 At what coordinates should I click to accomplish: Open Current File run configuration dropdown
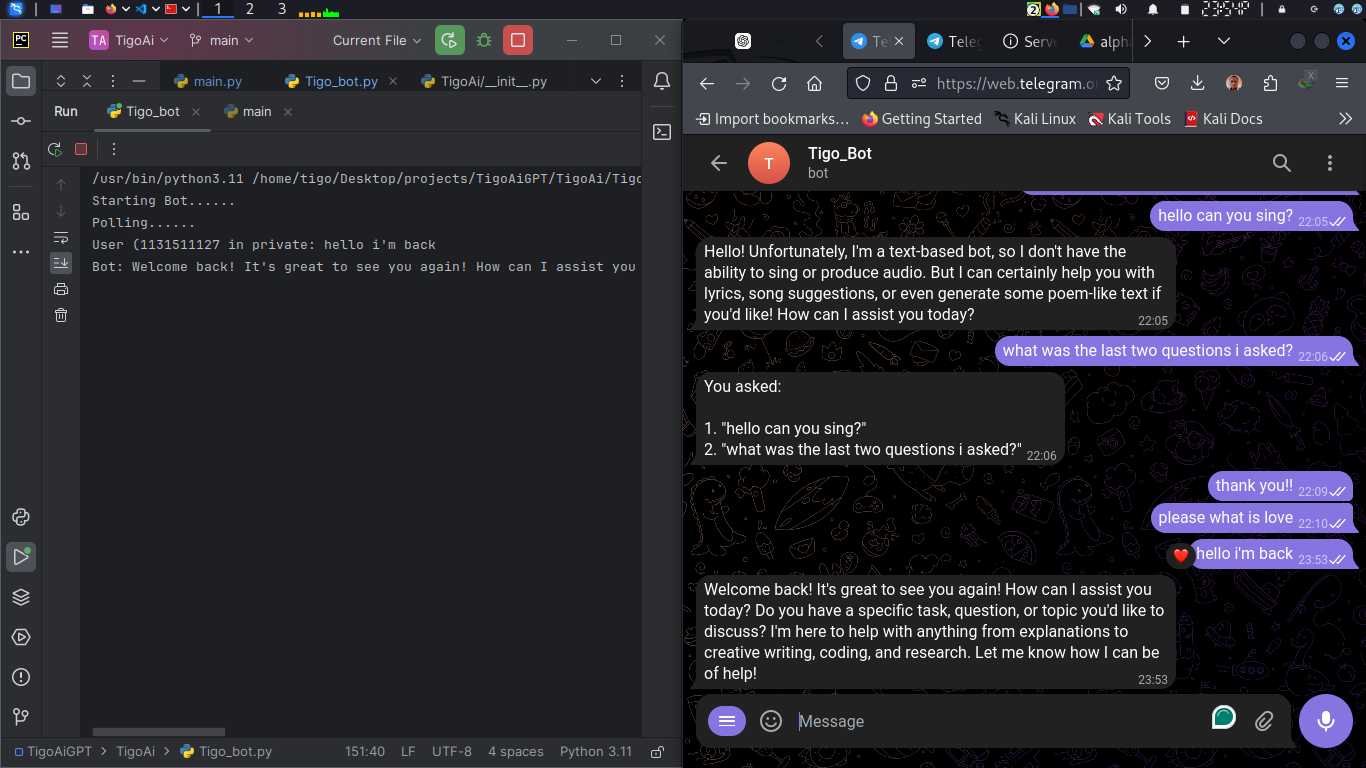[378, 40]
